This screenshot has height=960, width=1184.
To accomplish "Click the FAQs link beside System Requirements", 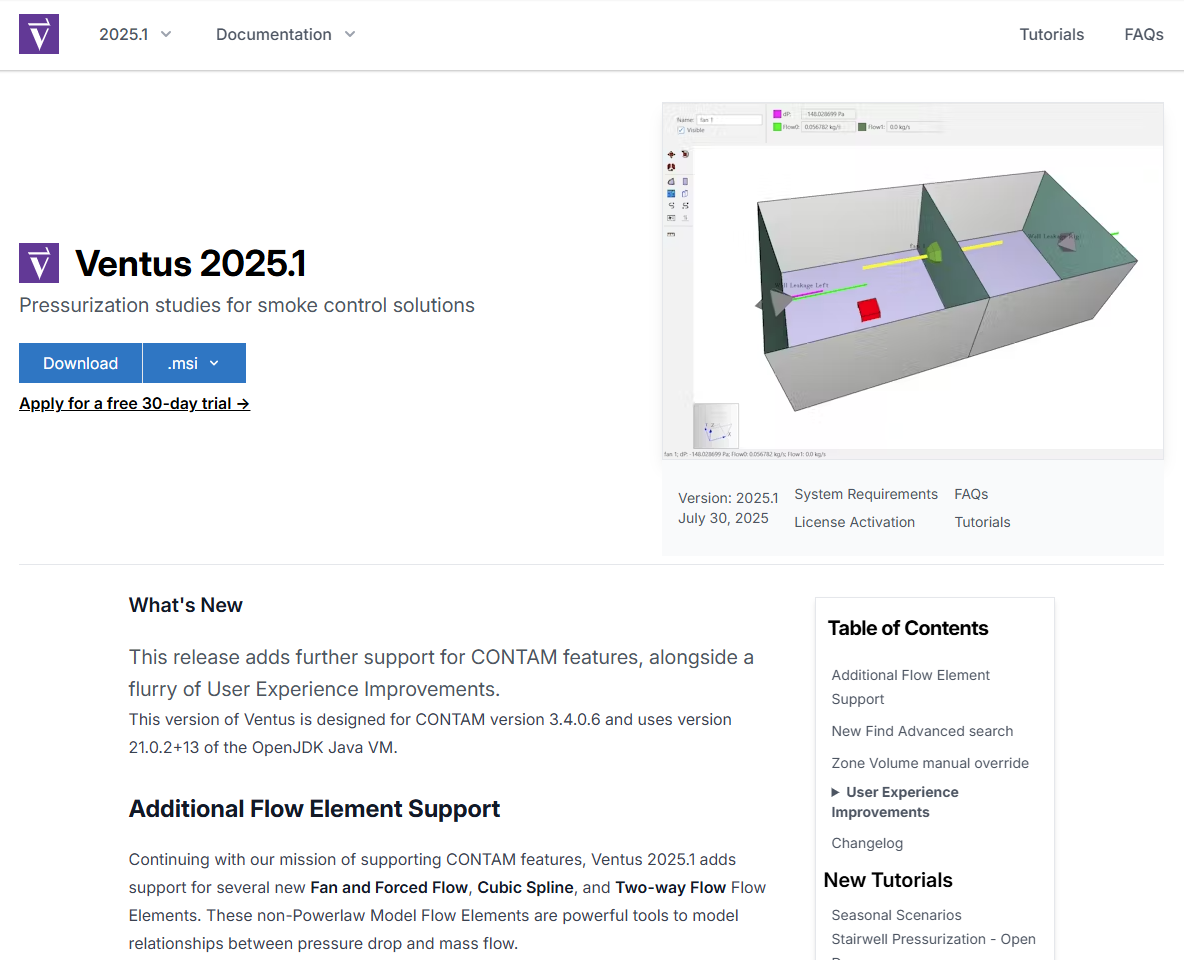I will pyautogui.click(x=971, y=494).
